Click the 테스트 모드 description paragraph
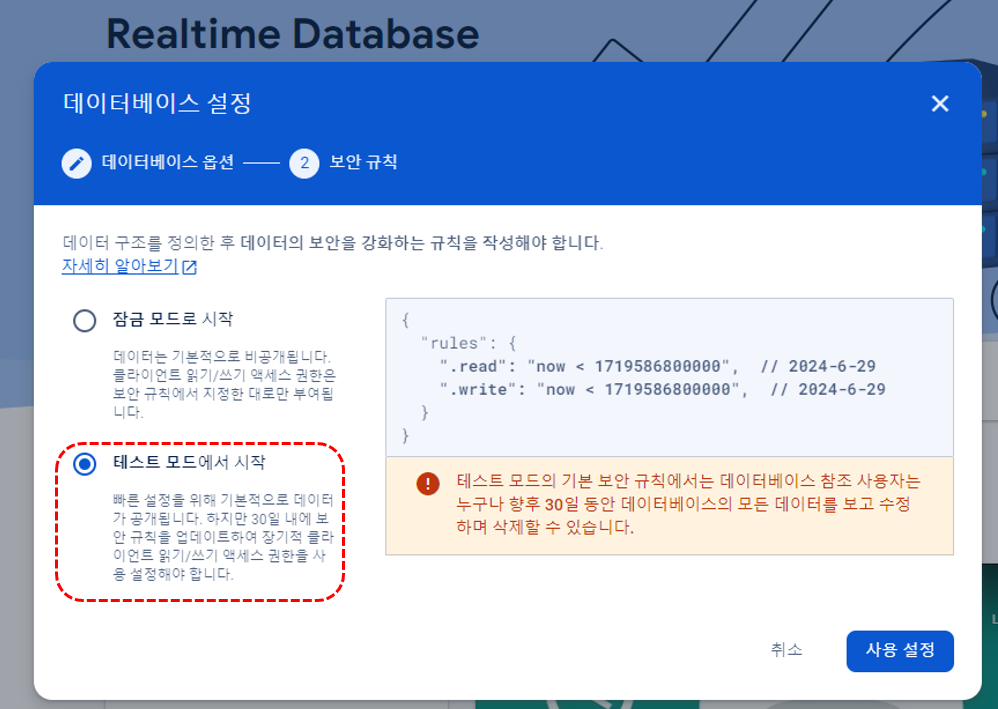This screenshot has width=998, height=709. 223,537
